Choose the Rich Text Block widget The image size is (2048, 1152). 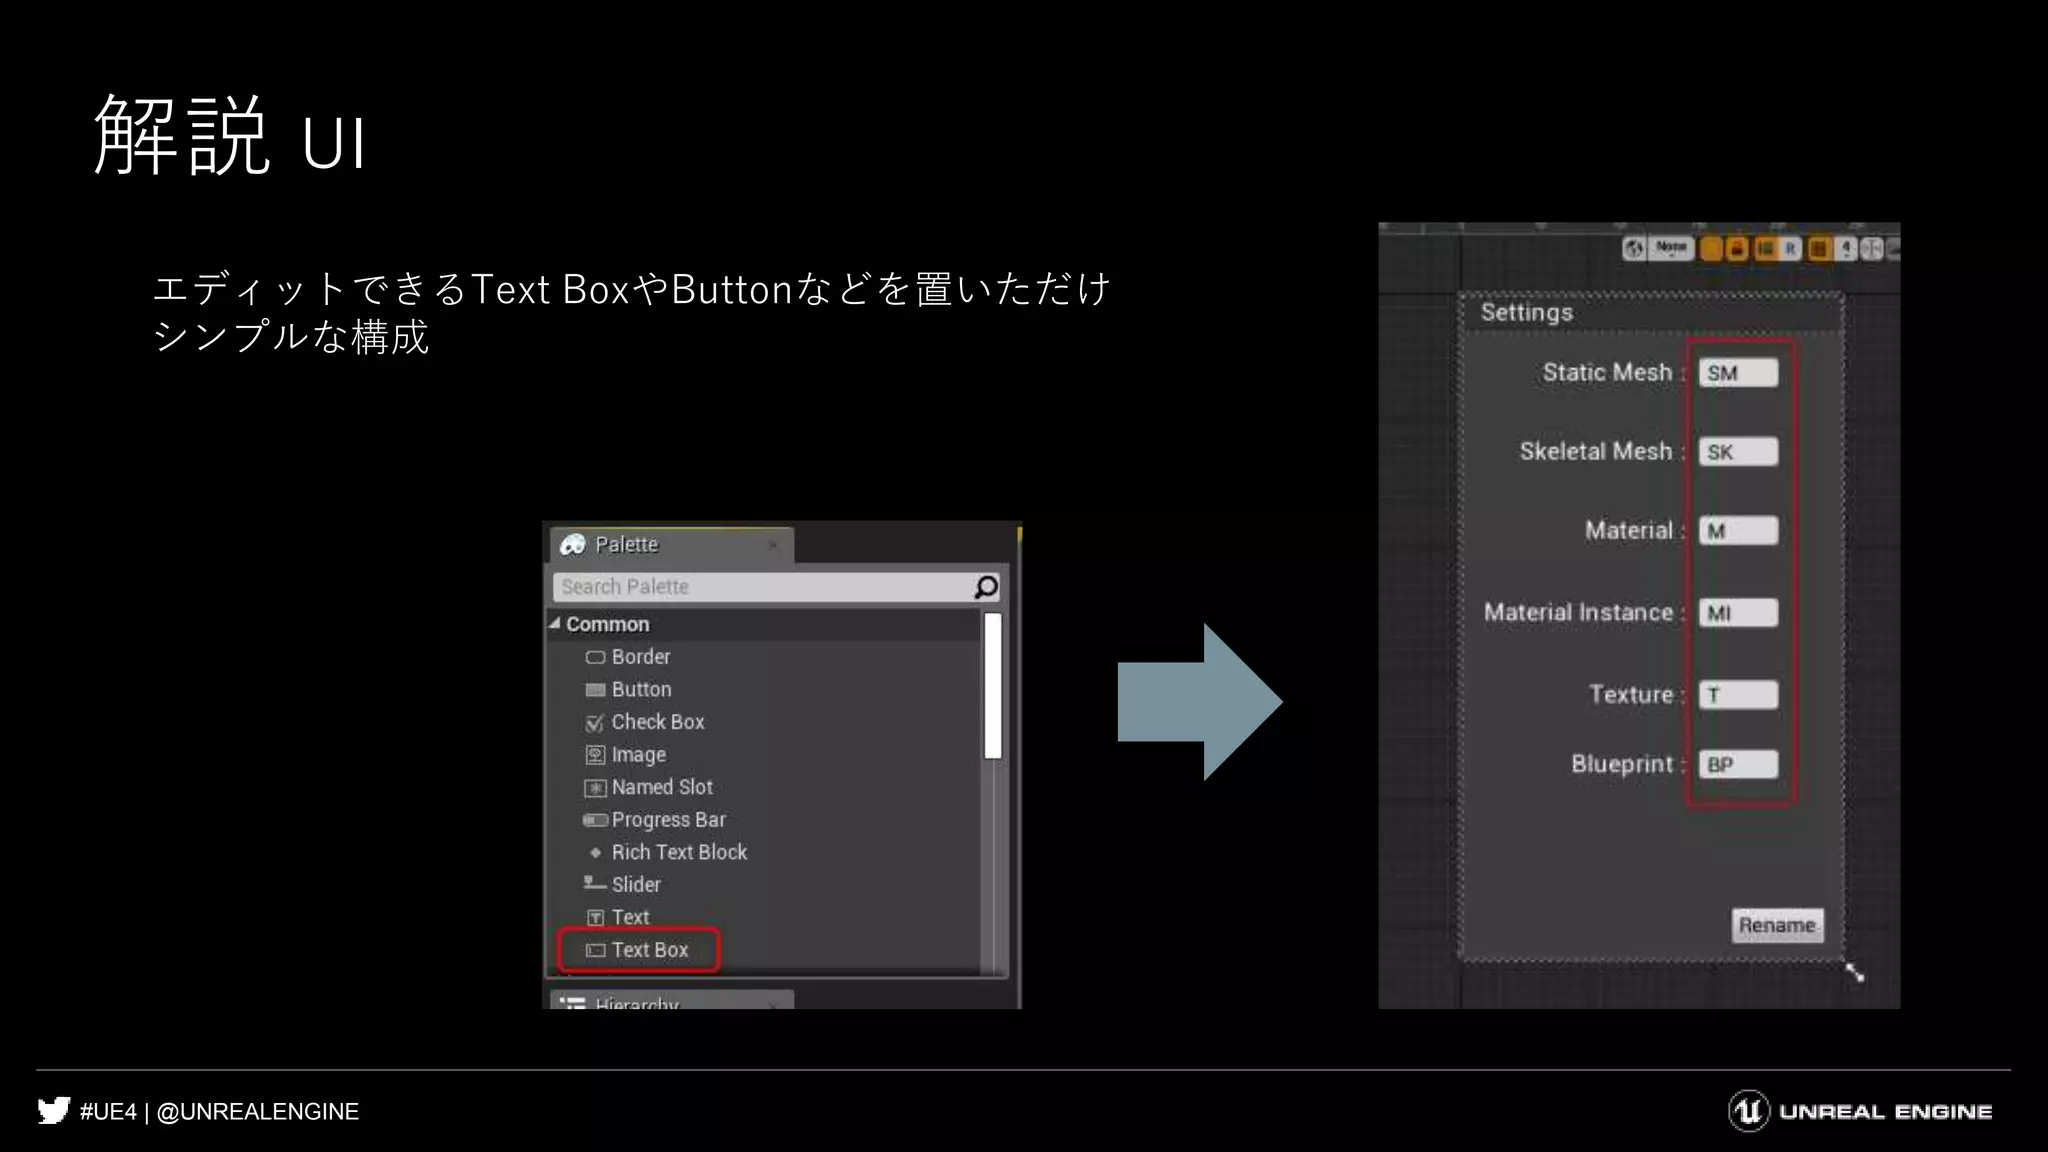click(x=666, y=852)
